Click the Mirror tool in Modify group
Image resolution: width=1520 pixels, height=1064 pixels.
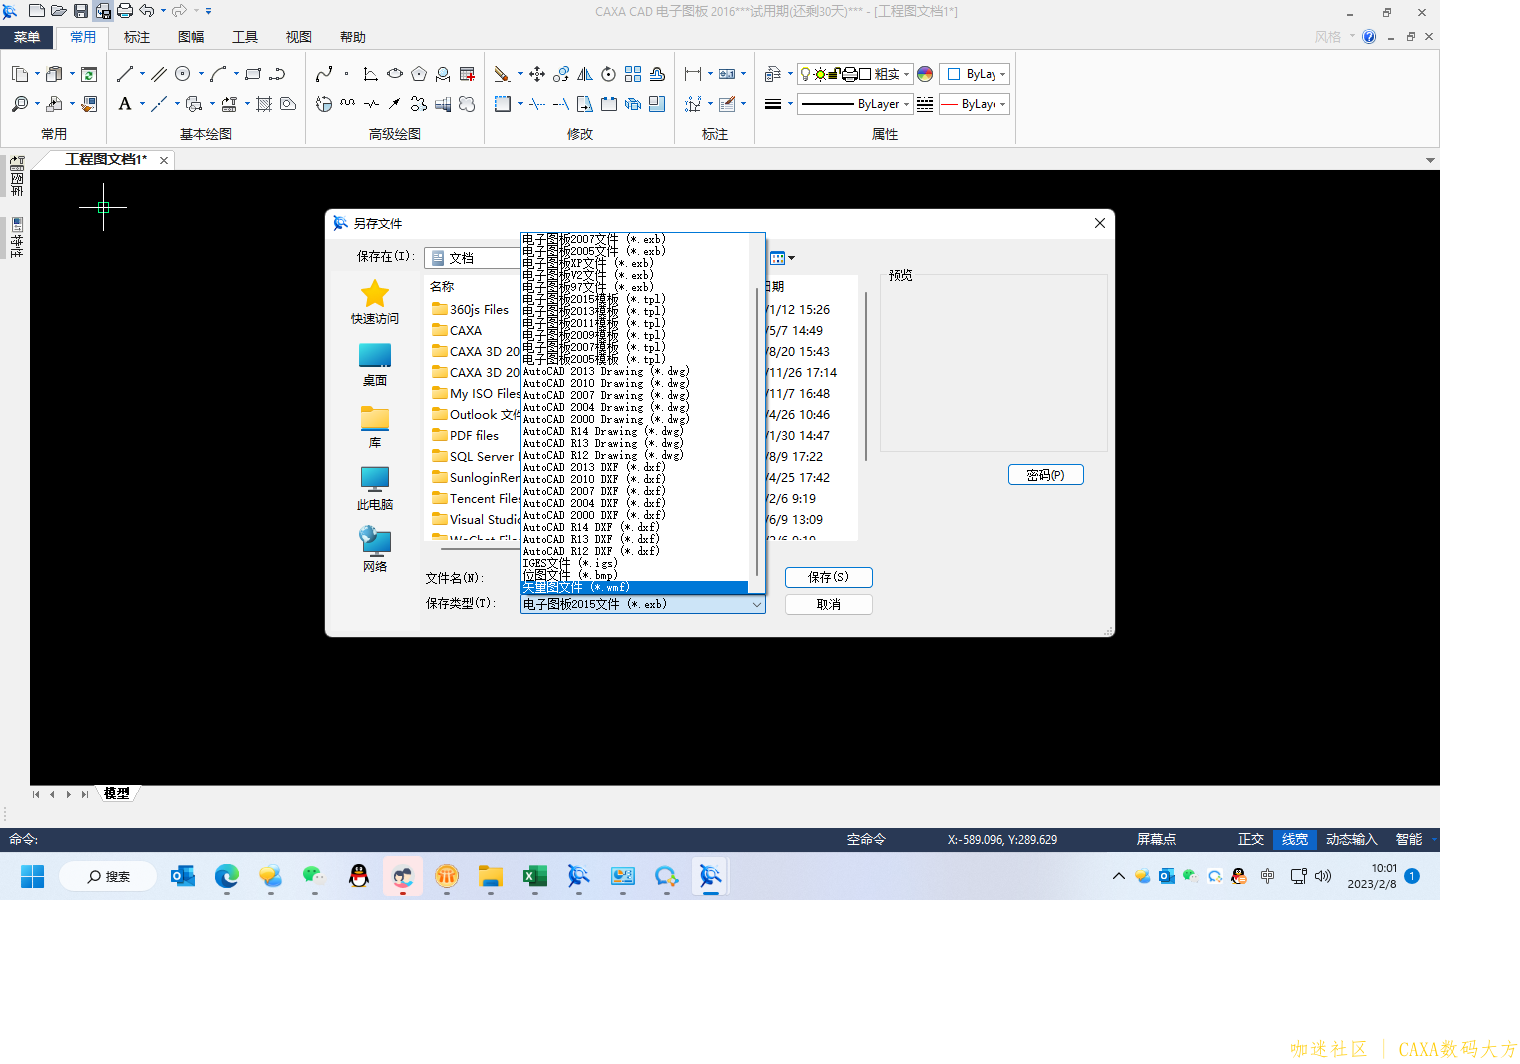pos(585,74)
